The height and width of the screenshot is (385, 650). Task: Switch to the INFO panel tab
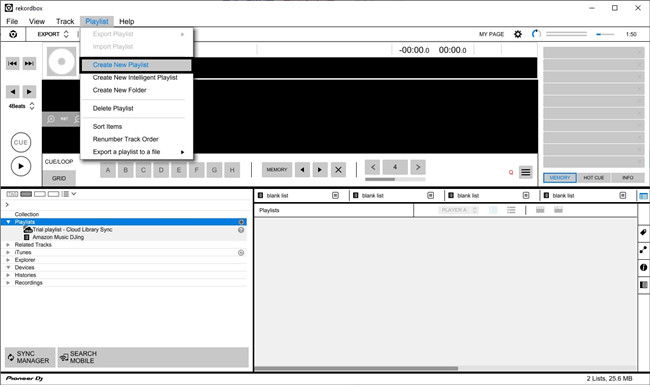[x=628, y=178]
